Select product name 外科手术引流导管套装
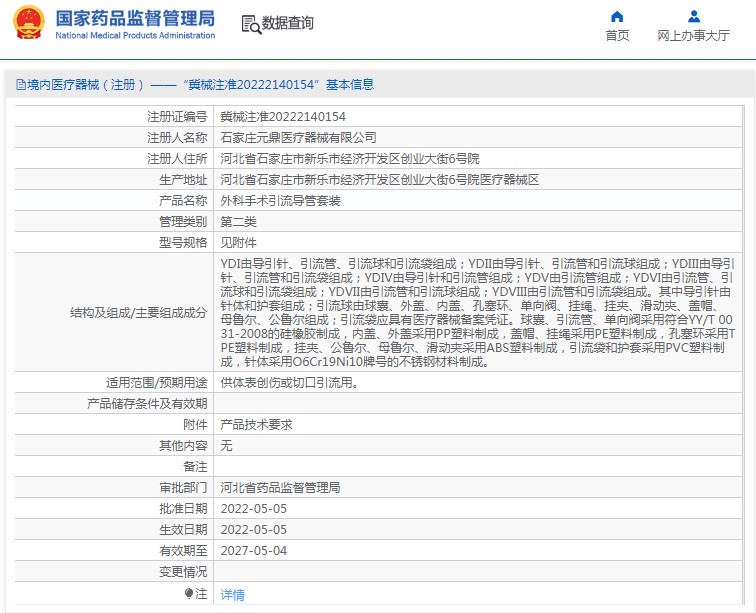 pyautogui.click(x=281, y=201)
